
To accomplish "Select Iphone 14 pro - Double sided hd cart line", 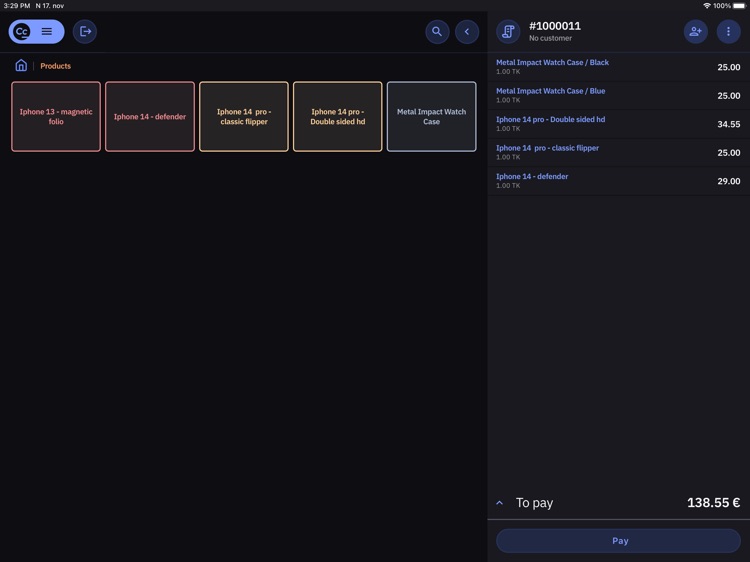I will (618, 124).
